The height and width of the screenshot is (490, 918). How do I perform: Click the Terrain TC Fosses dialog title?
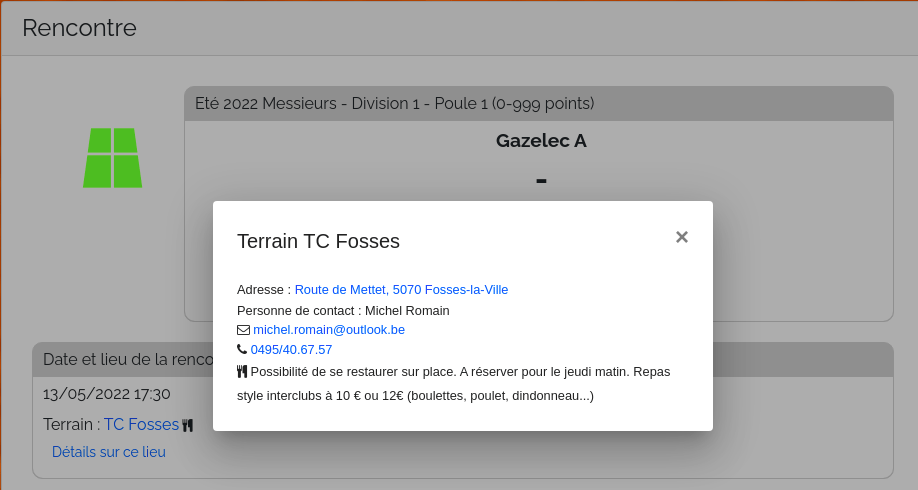click(x=318, y=241)
